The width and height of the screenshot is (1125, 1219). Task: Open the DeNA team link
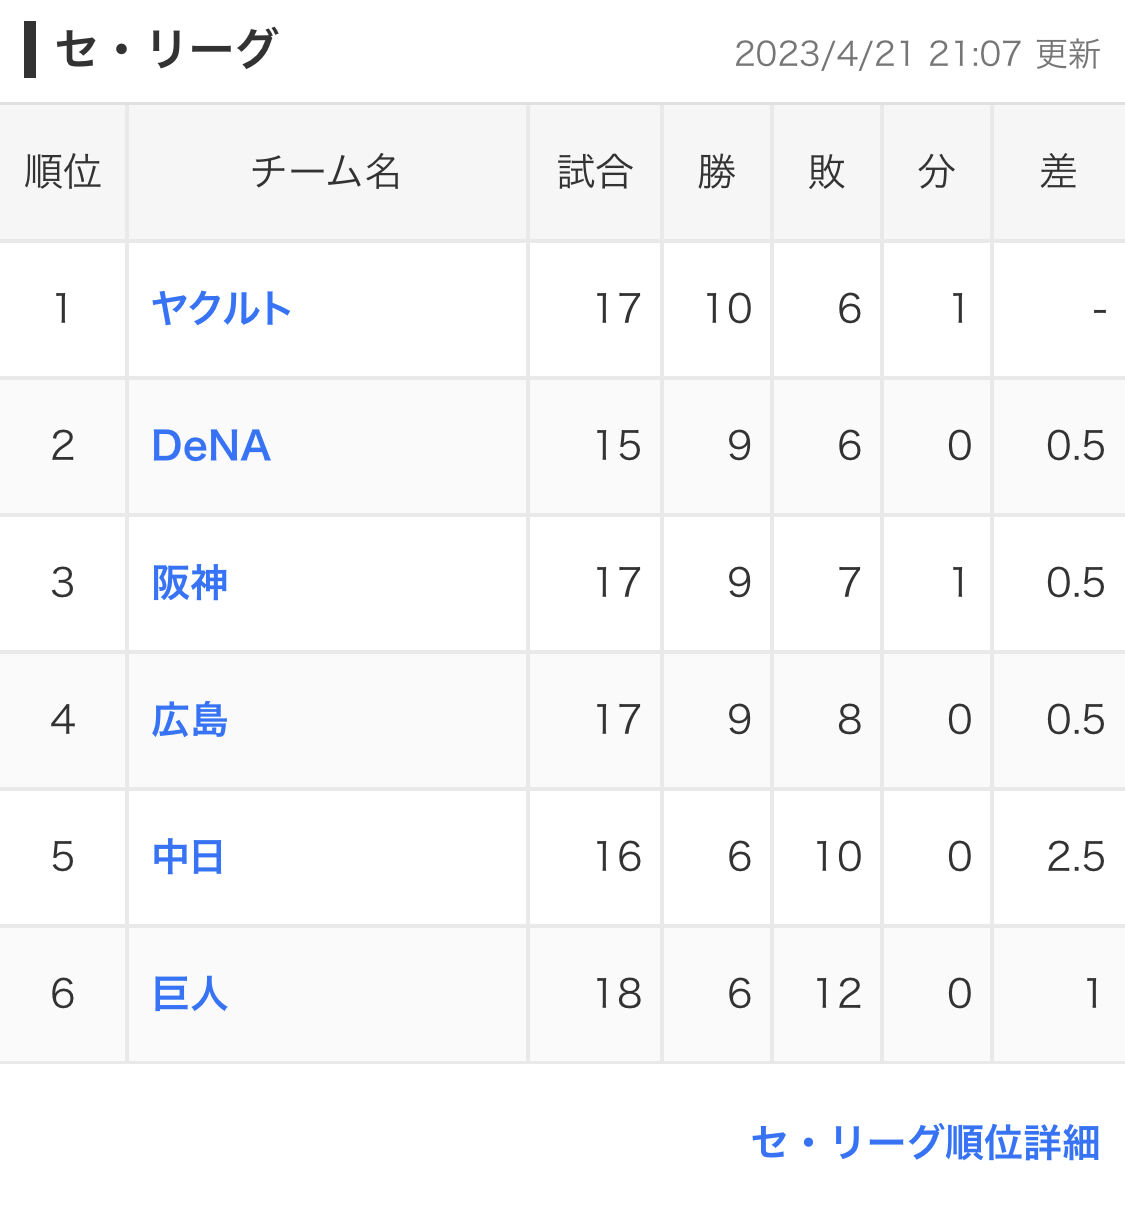pos(211,446)
